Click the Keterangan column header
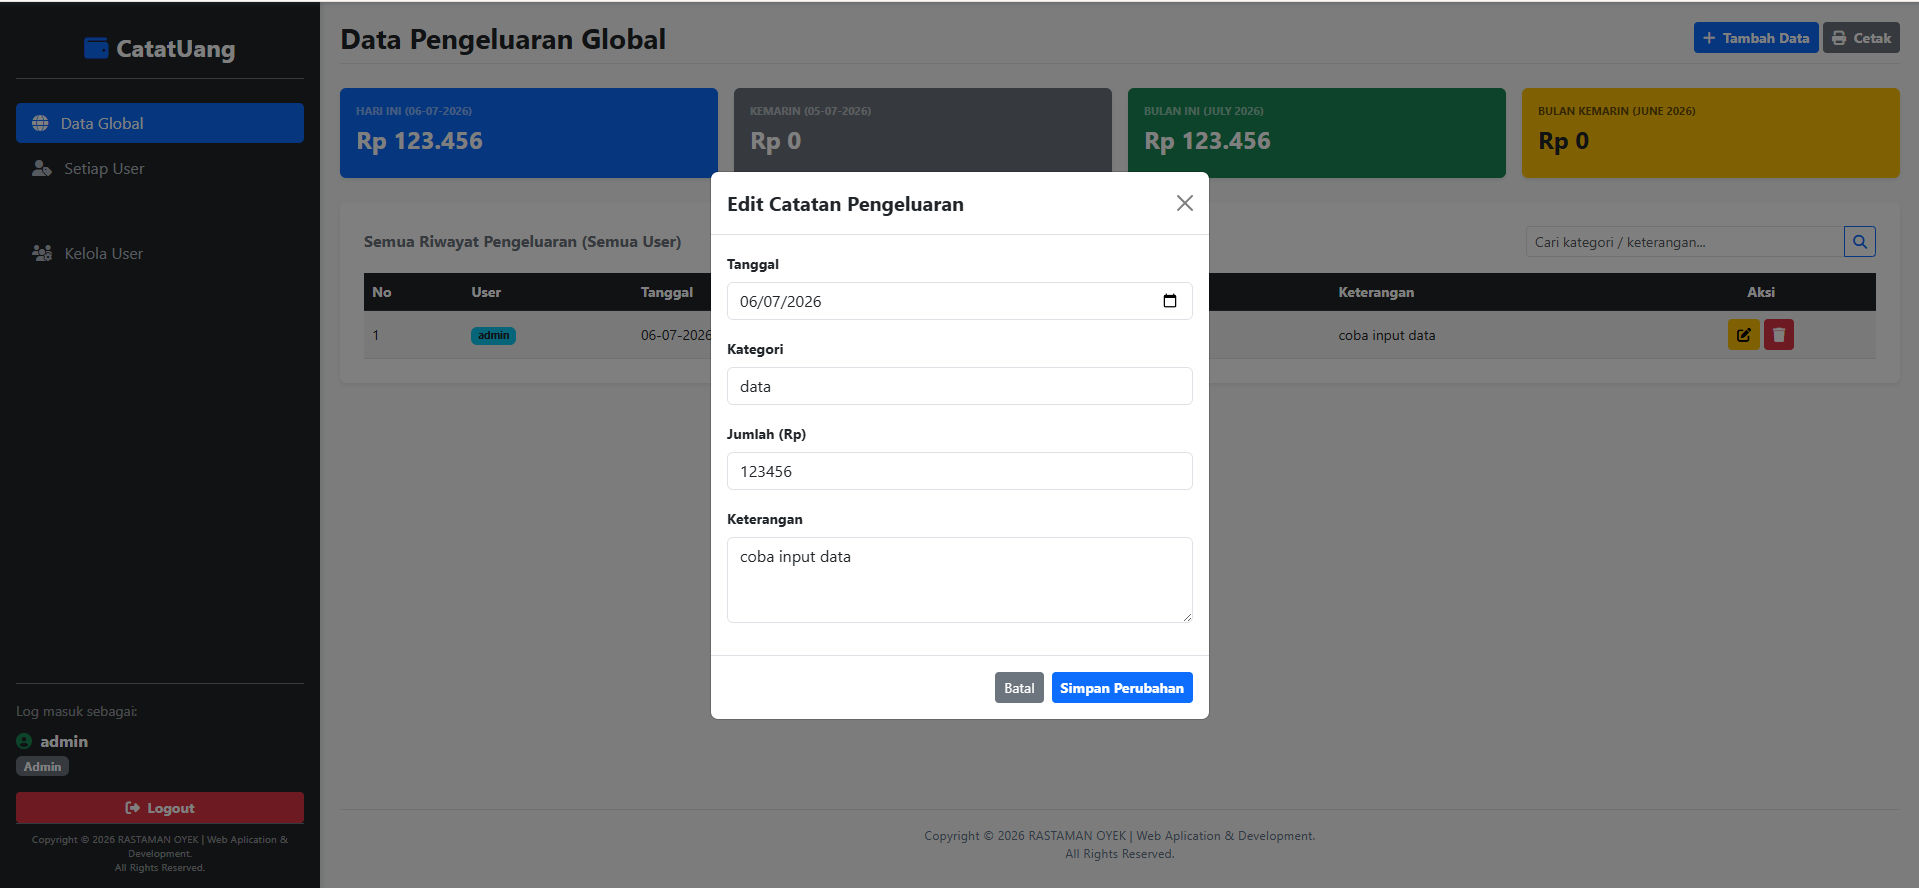This screenshot has width=1919, height=888. (x=1376, y=292)
